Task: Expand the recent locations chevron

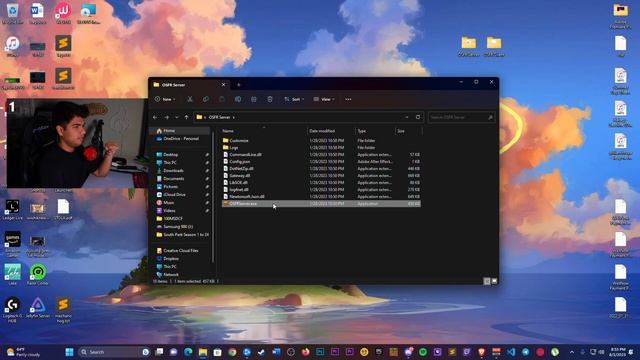Action: (x=177, y=117)
